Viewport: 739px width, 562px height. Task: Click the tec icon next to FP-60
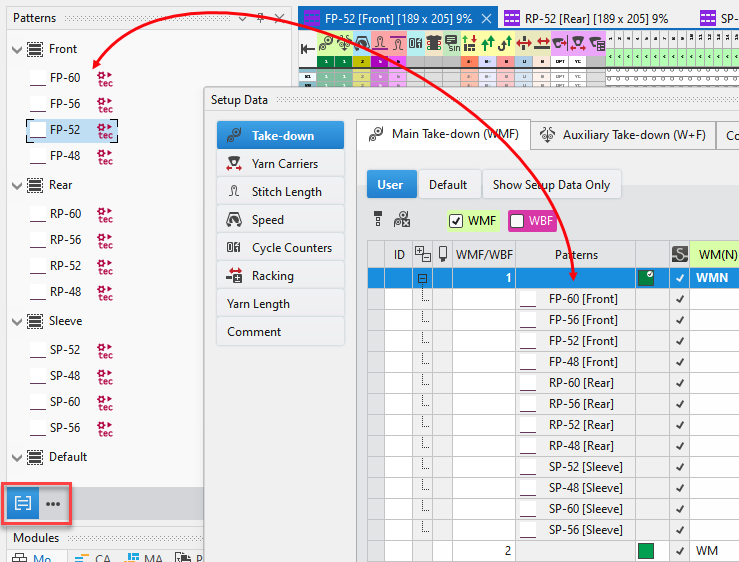click(x=105, y=78)
